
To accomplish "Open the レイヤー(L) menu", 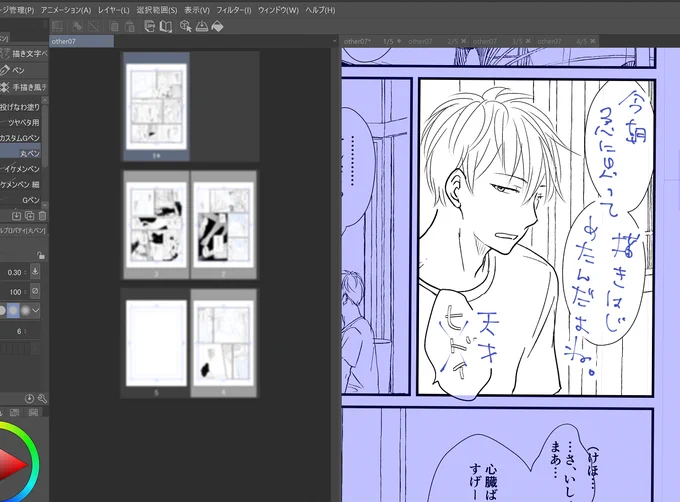I will tap(114, 10).
